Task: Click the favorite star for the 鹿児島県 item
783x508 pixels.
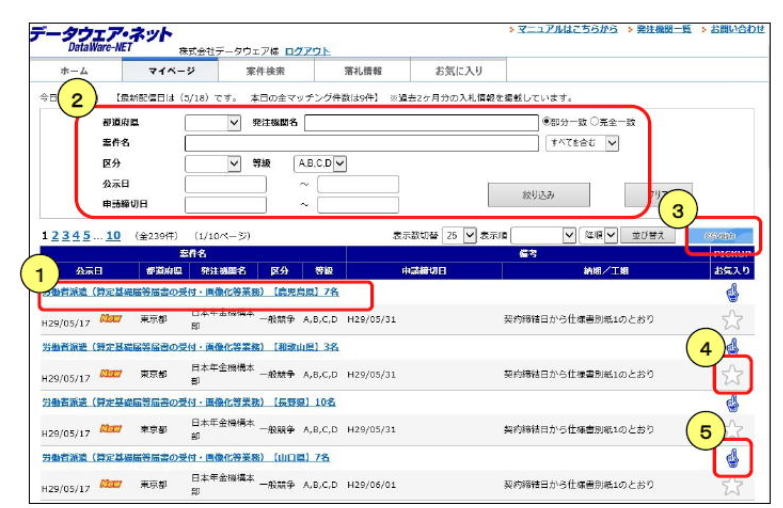Action: click(733, 320)
